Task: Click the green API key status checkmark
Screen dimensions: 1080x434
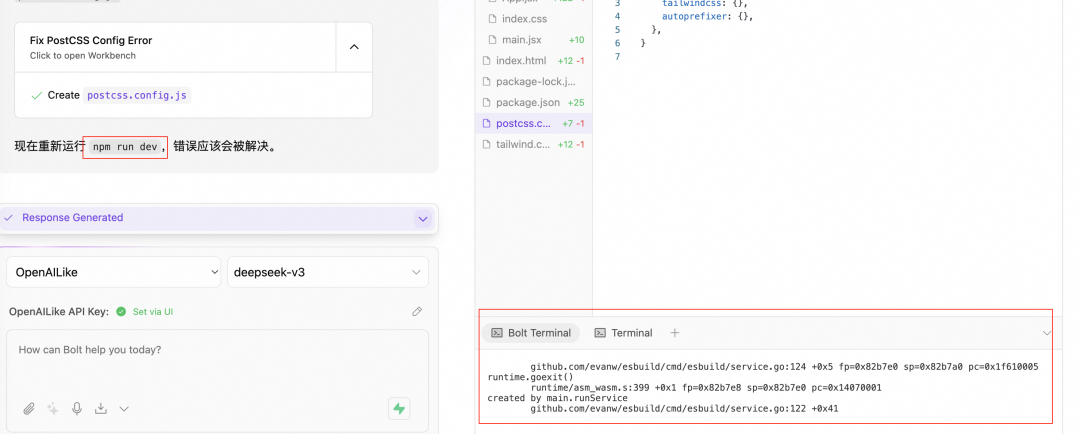Action: click(x=121, y=311)
